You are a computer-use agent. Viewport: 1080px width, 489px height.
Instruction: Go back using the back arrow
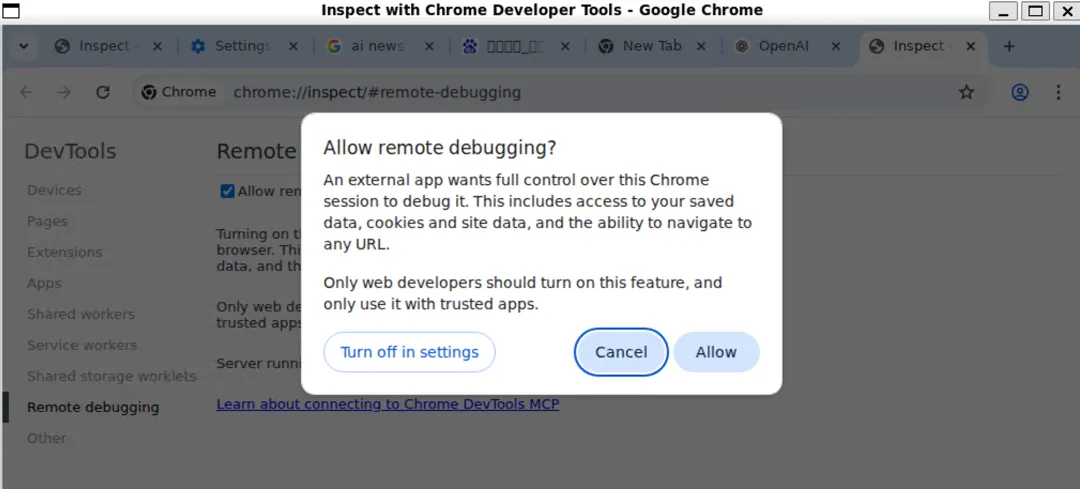click(26, 92)
